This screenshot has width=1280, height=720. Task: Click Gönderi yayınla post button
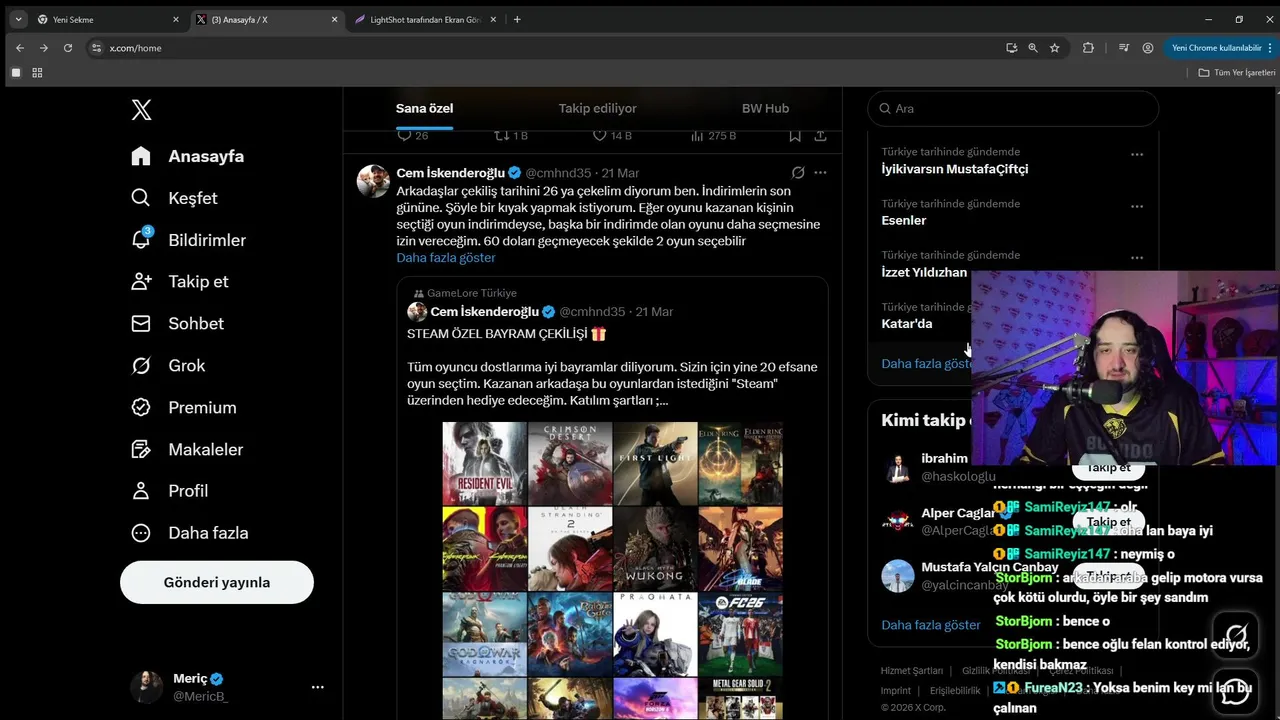click(217, 582)
